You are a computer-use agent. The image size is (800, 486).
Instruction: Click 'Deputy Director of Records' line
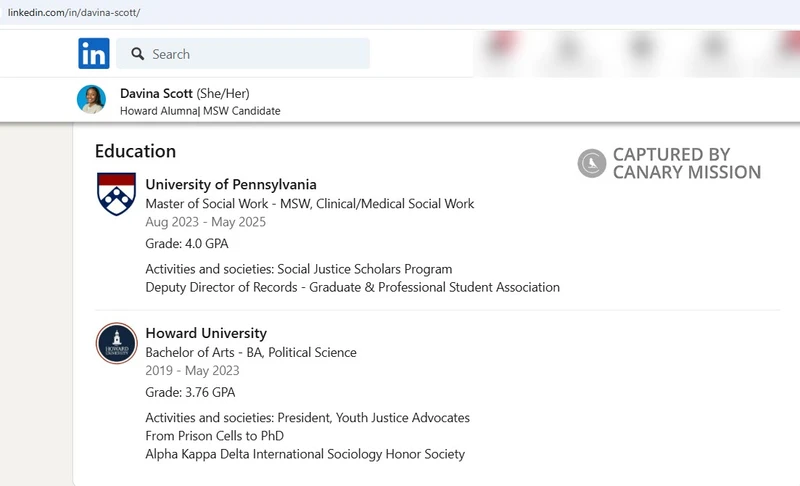353,287
